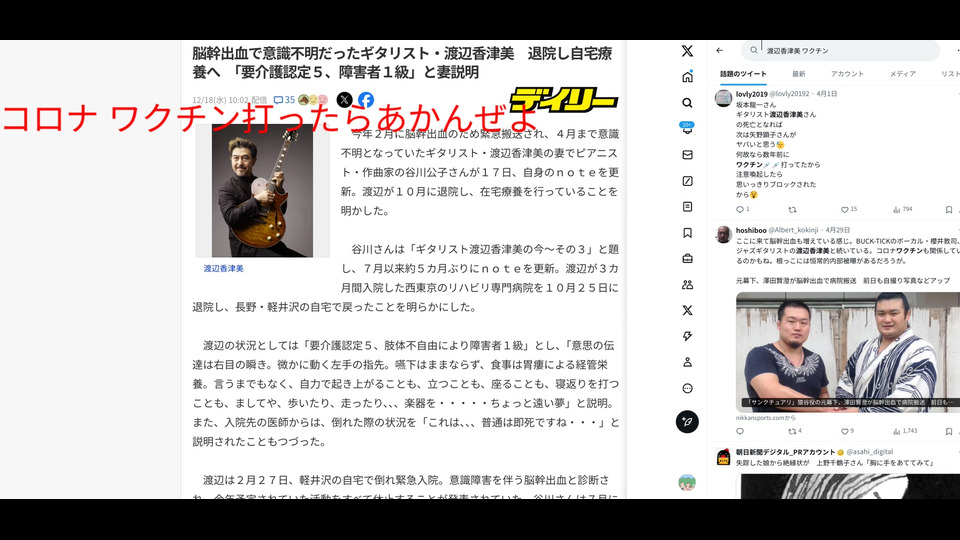Share the article via the X icon
Screen dimensions: 960x540
coord(345,99)
